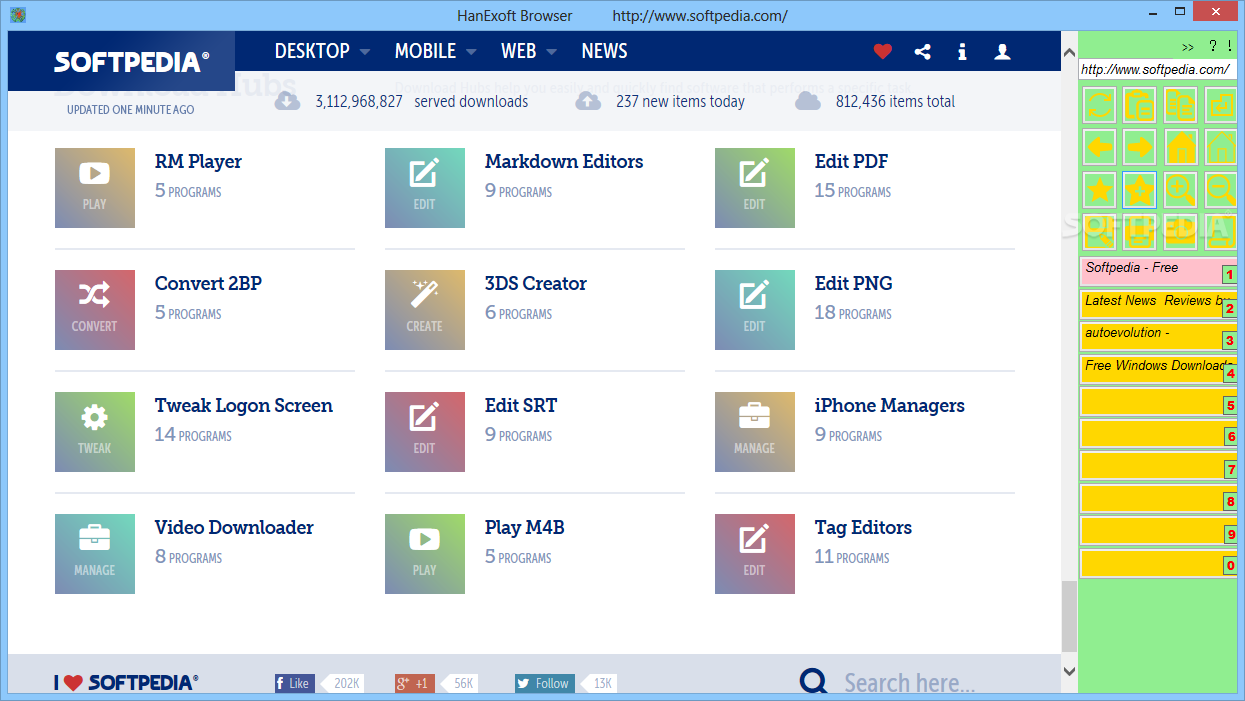Open the filled home page icon

1181,147
